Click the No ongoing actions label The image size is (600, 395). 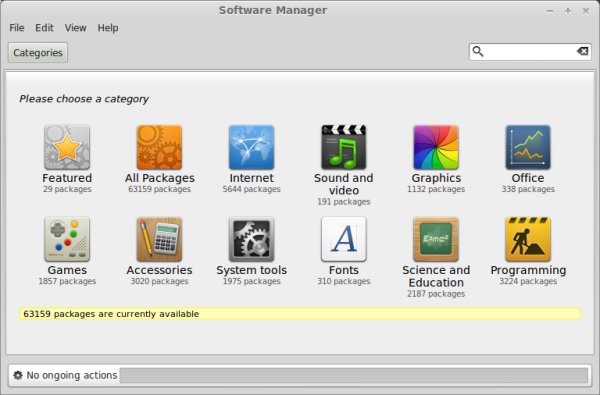pyautogui.click(x=72, y=375)
